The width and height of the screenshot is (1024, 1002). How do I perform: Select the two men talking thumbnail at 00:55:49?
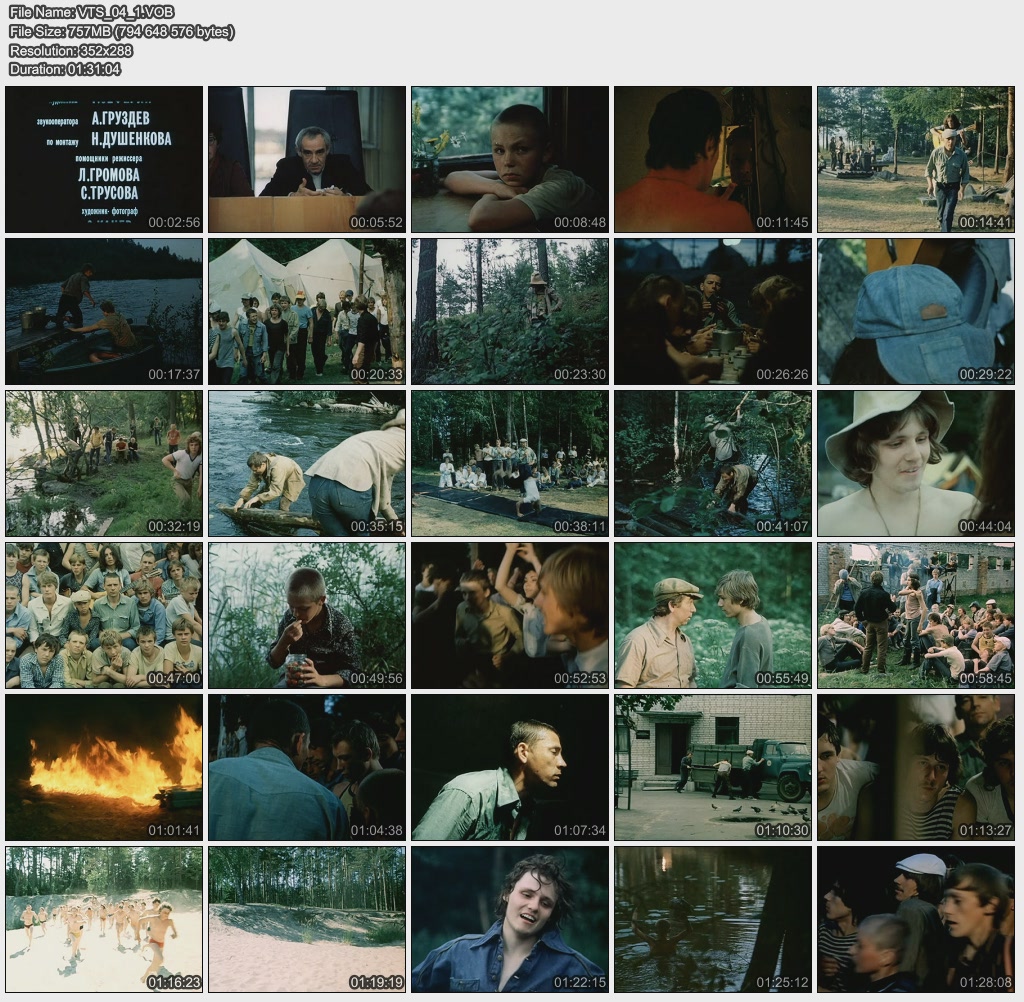(713, 616)
